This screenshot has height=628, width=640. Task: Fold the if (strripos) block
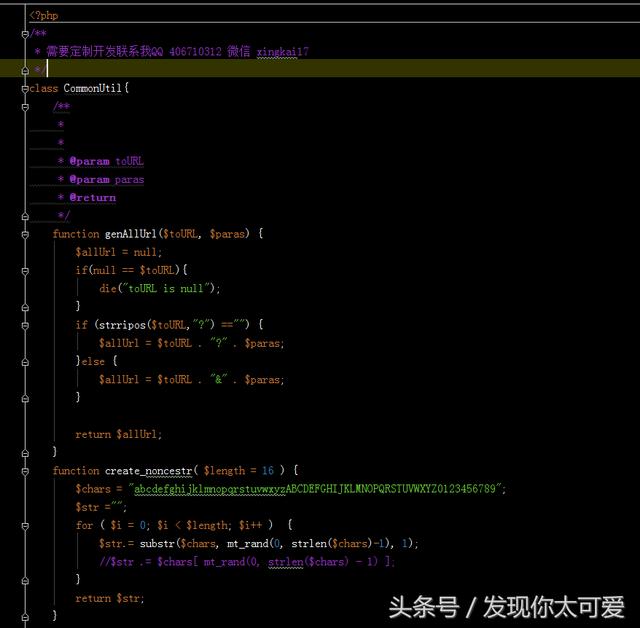(x=25, y=325)
